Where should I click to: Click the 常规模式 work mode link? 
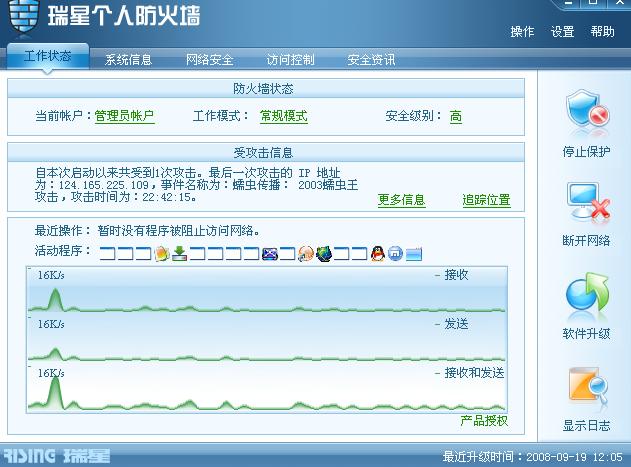(284, 116)
